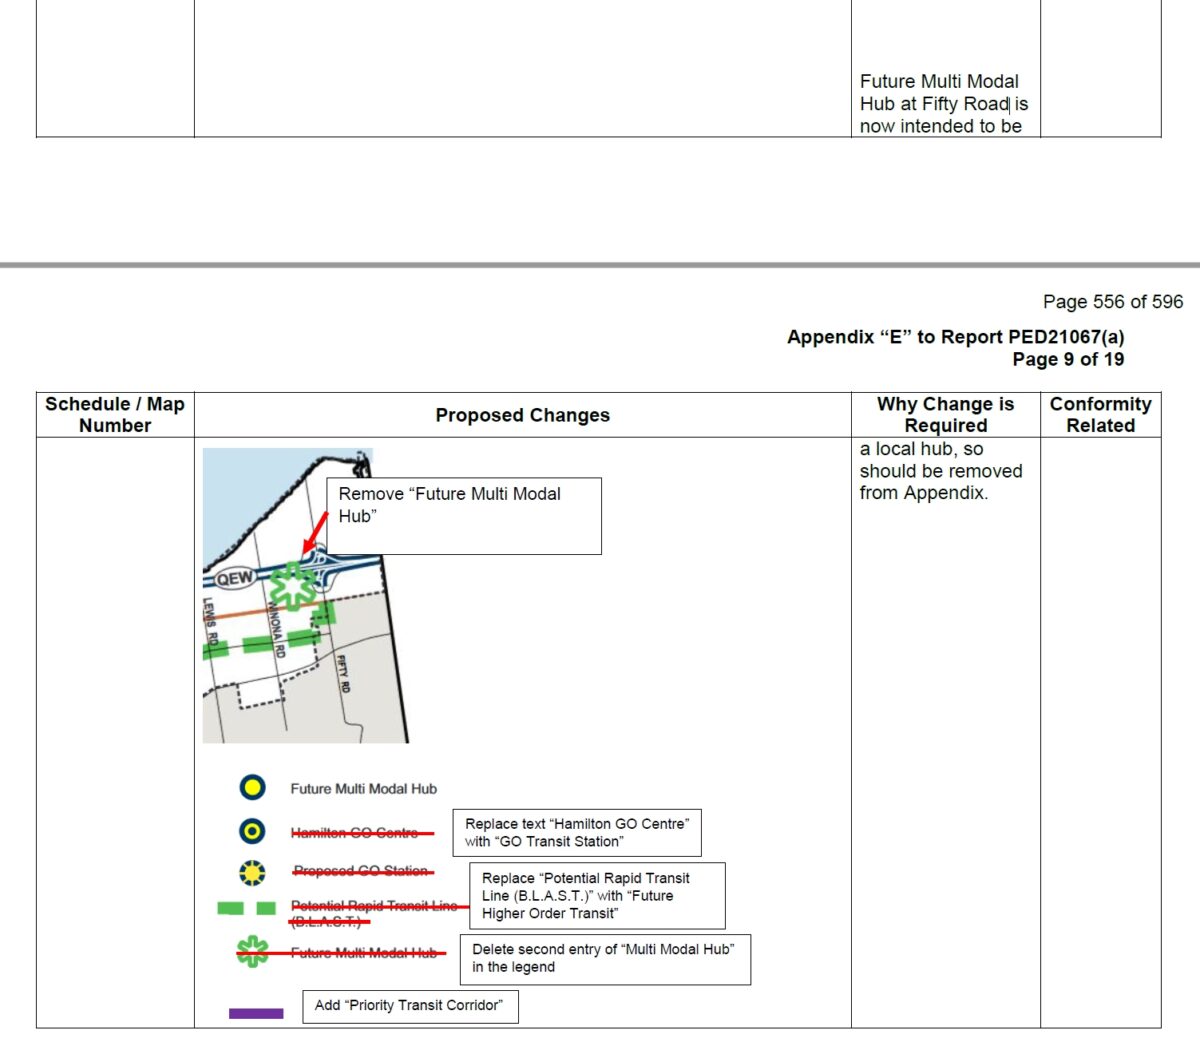Select the 'Hub at Fifty Road is' text line
1200x1058 pixels.
pyautogui.click(x=944, y=104)
